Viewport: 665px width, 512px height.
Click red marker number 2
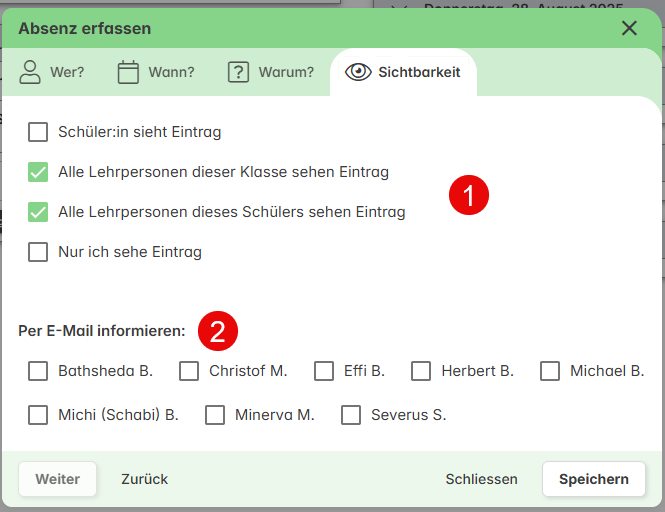coord(217,330)
